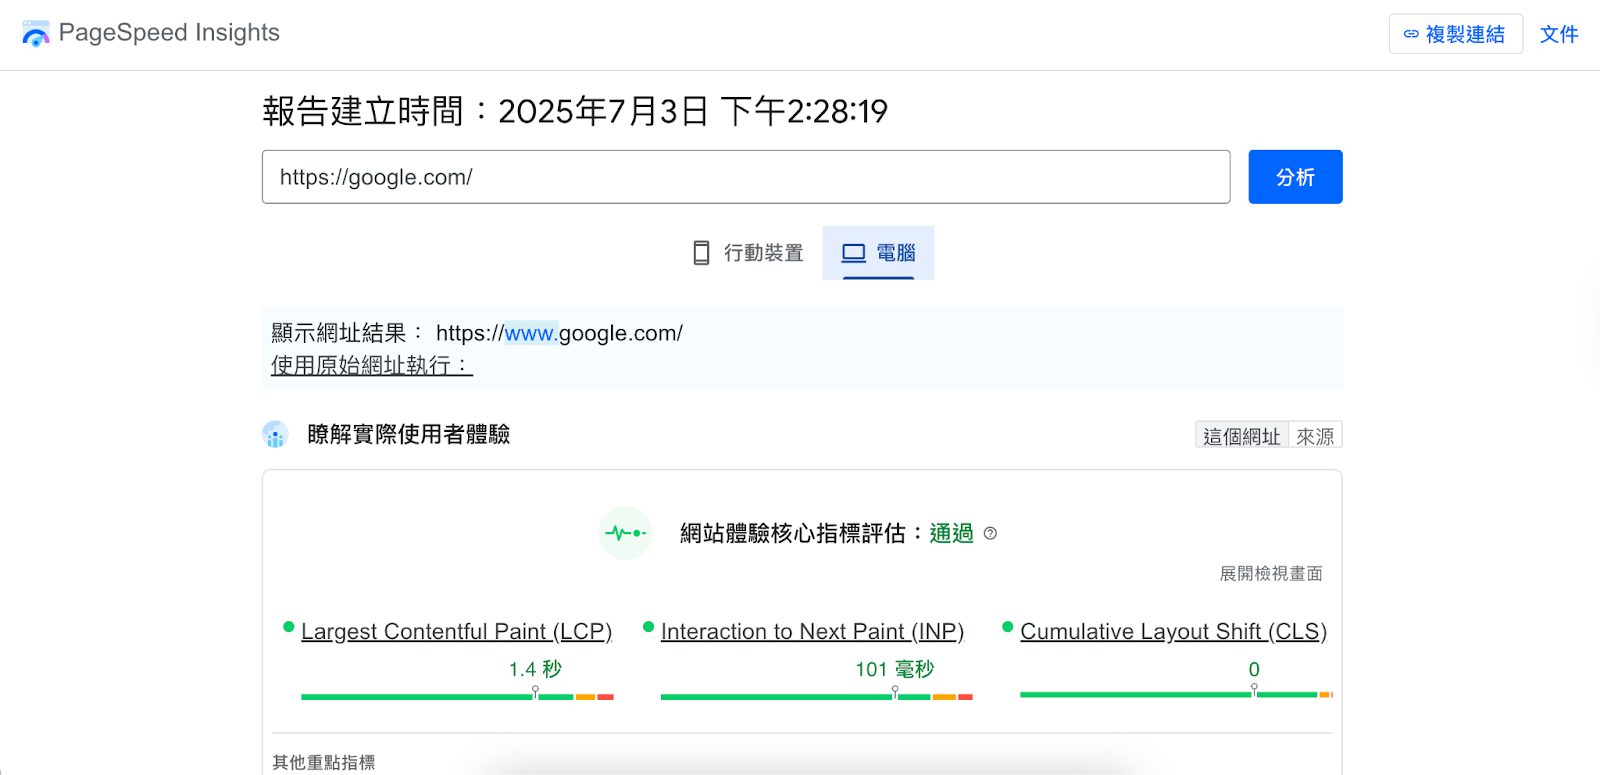Select the 電腦 desktop tab
Image resolution: width=1600 pixels, height=775 pixels.
point(878,253)
